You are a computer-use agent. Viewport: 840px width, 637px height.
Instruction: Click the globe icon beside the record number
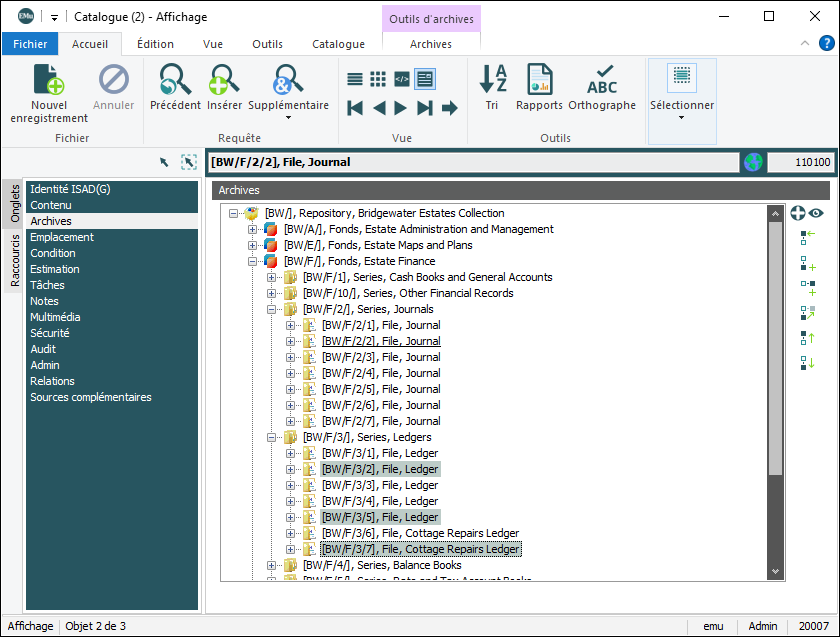coord(753,162)
